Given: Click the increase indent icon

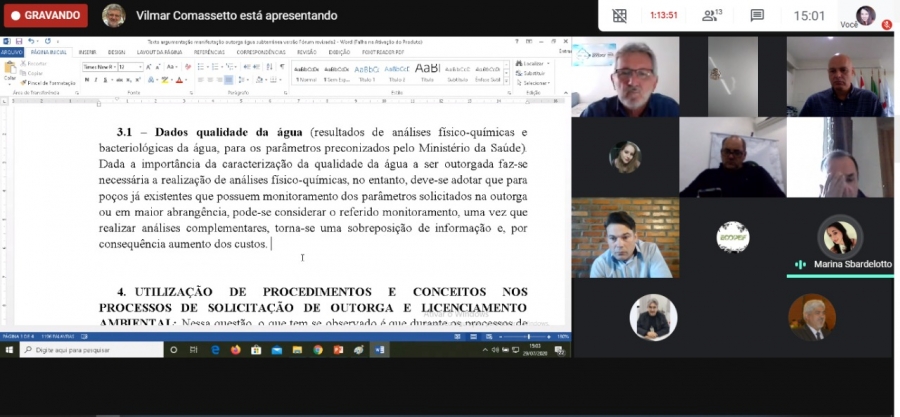Looking at the screenshot, I should [x=257, y=67].
